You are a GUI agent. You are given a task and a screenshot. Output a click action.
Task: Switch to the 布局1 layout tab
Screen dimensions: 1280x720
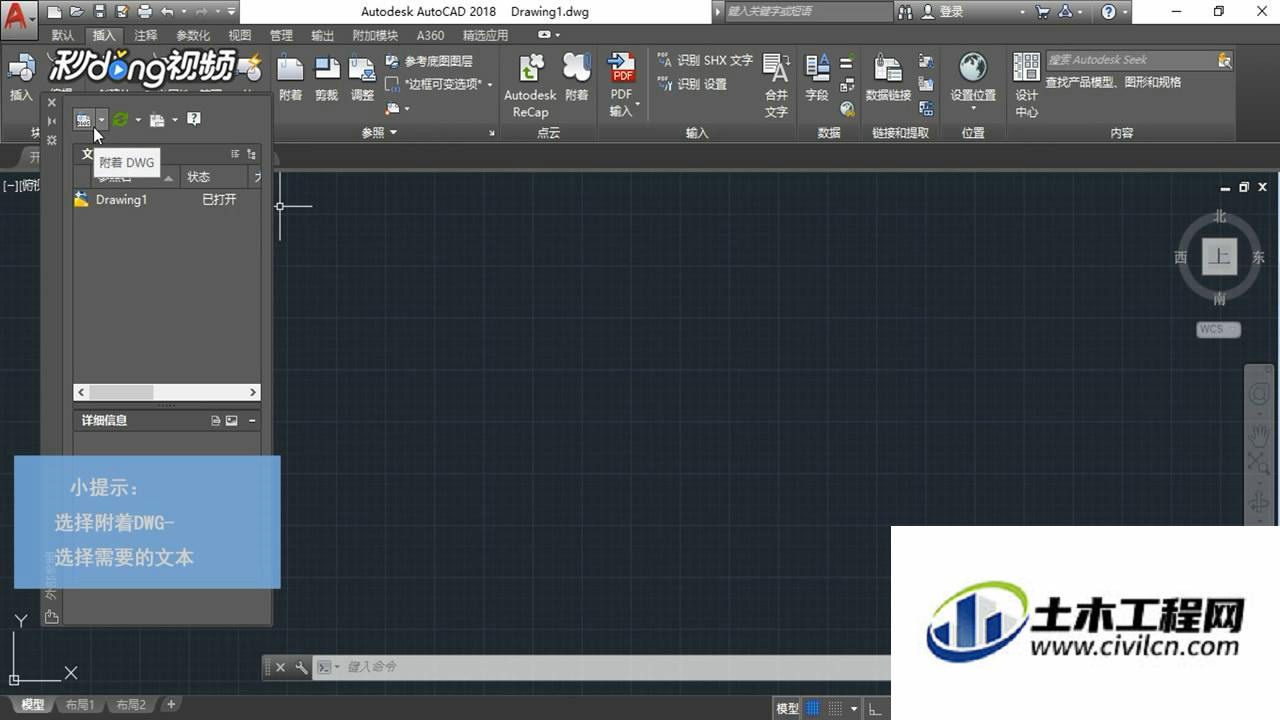80,705
